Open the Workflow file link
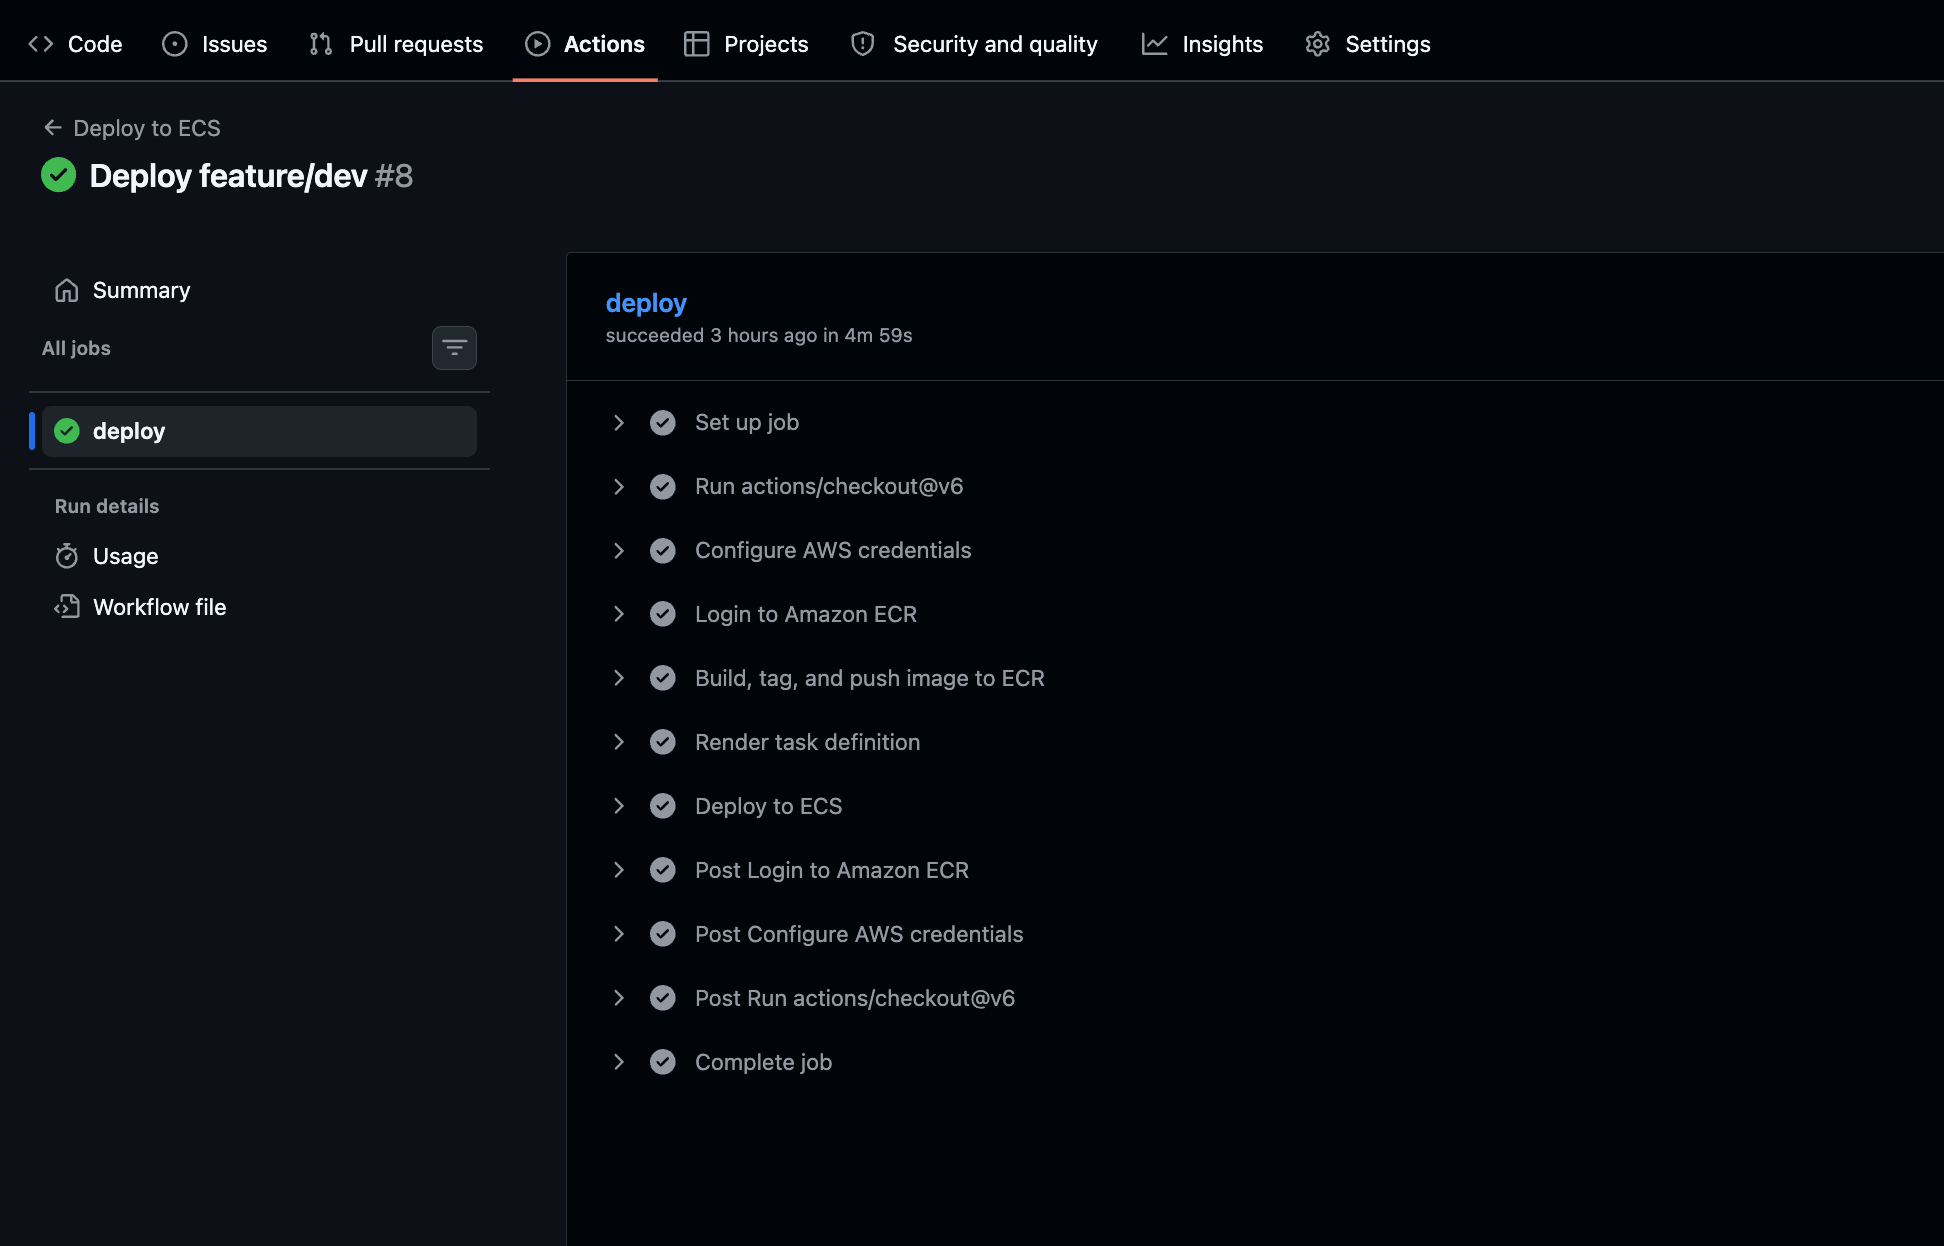This screenshot has width=1944, height=1246. (259, 607)
